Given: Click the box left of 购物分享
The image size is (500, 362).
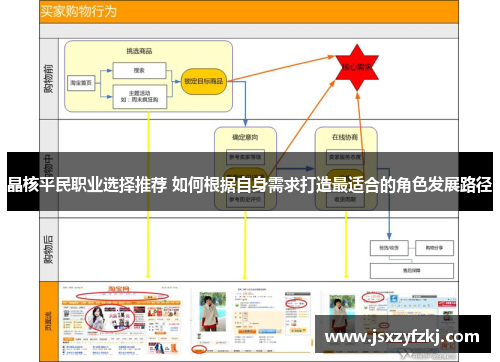Looking at the screenshot, I should point(389,248).
